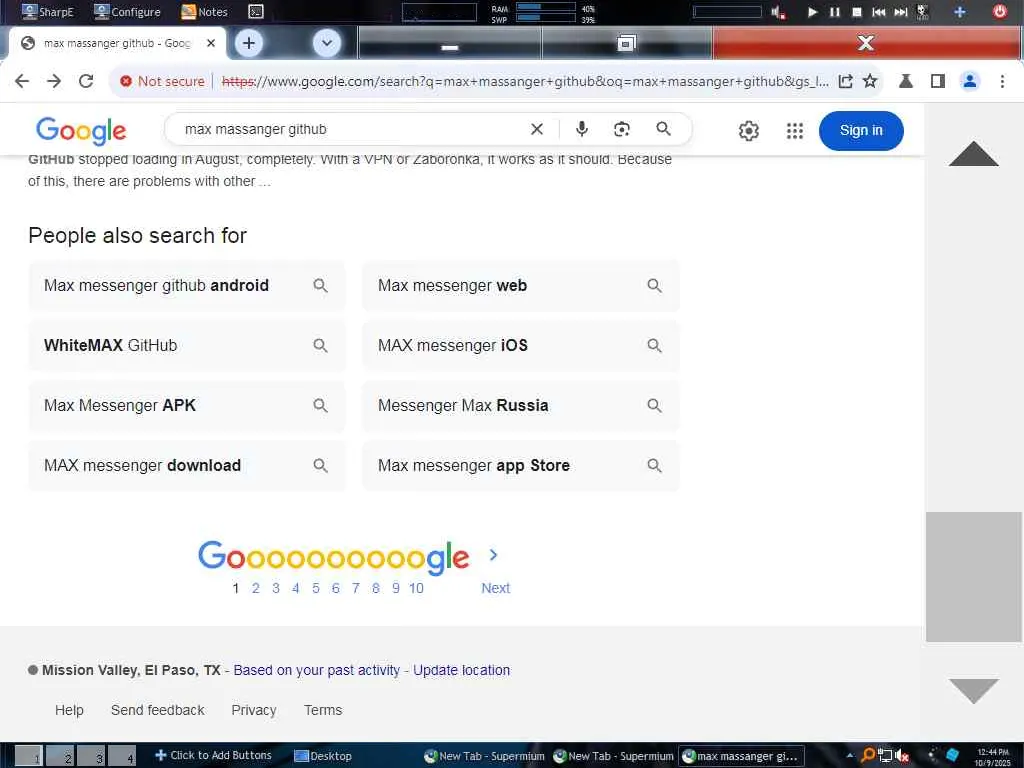Viewport: 1024px width, 768px height.
Task: Click the grey scrollbar thumb
Action: (x=974, y=577)
